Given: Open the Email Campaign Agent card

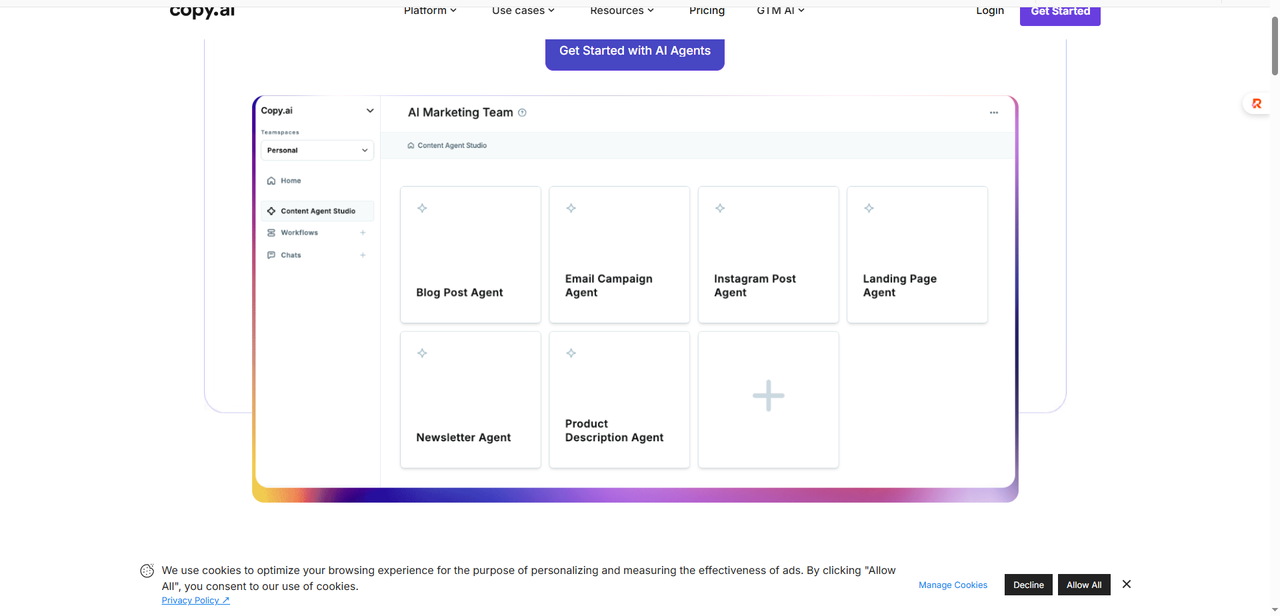Looking at the screenshot, I should tap(620, 255).
